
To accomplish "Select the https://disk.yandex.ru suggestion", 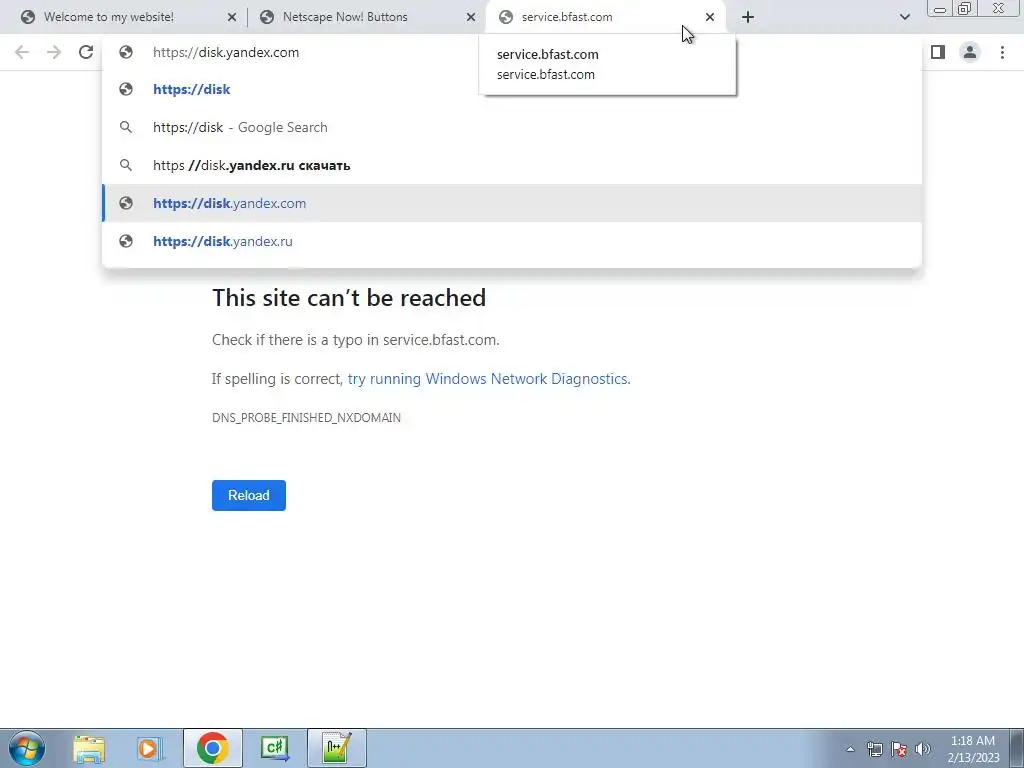I will (512, 241).
